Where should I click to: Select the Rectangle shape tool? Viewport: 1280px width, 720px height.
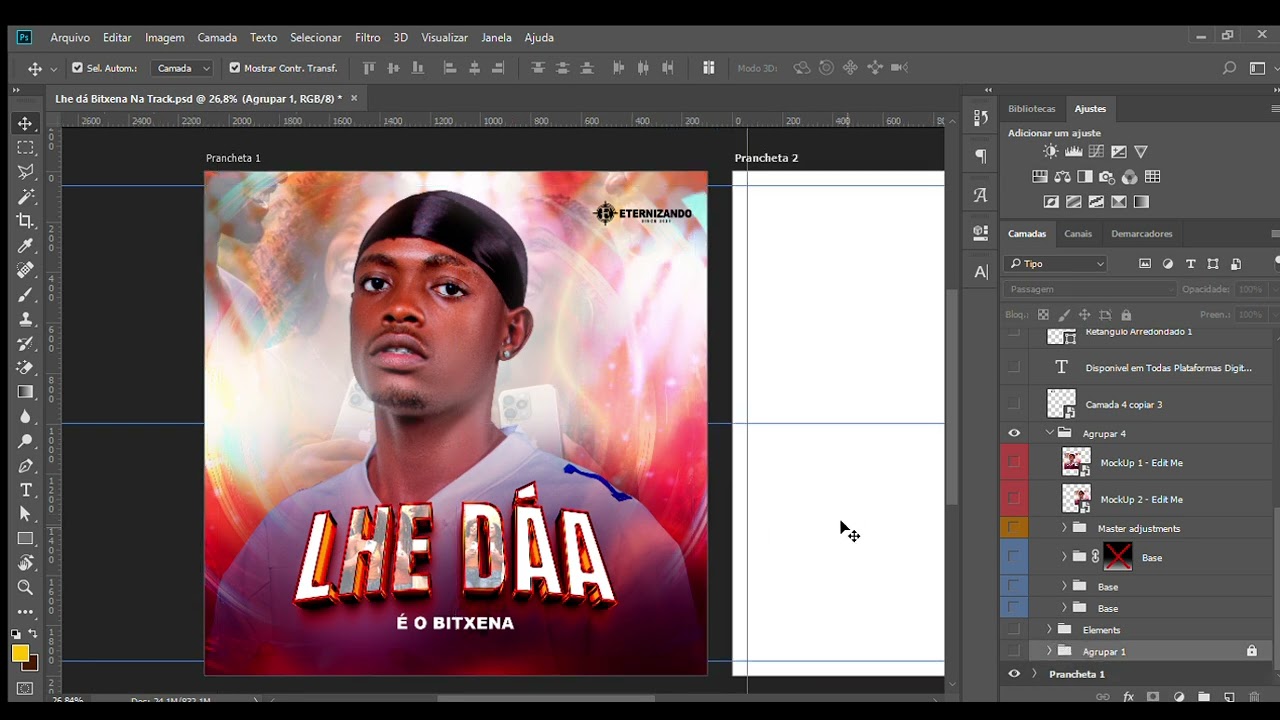tap(26, 539)
